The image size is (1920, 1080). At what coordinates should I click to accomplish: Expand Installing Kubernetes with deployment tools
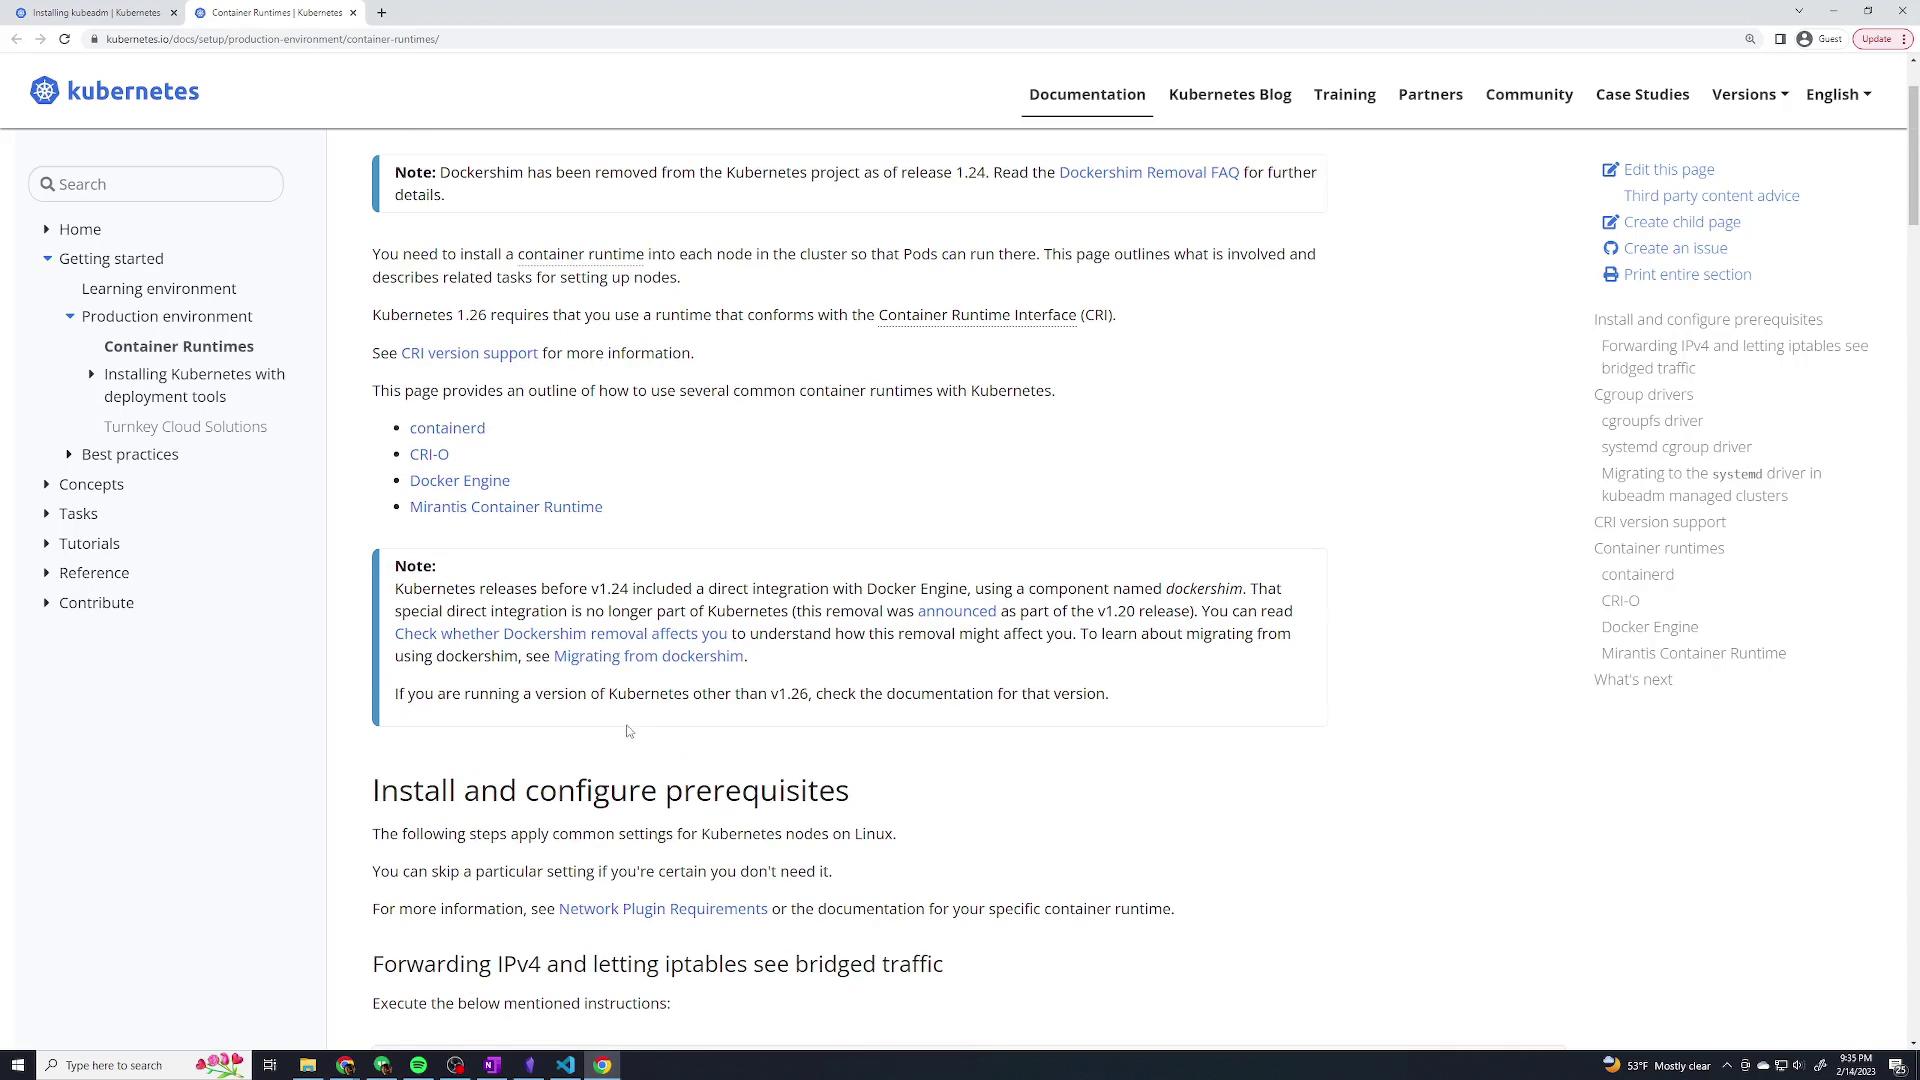click(92, 374)
